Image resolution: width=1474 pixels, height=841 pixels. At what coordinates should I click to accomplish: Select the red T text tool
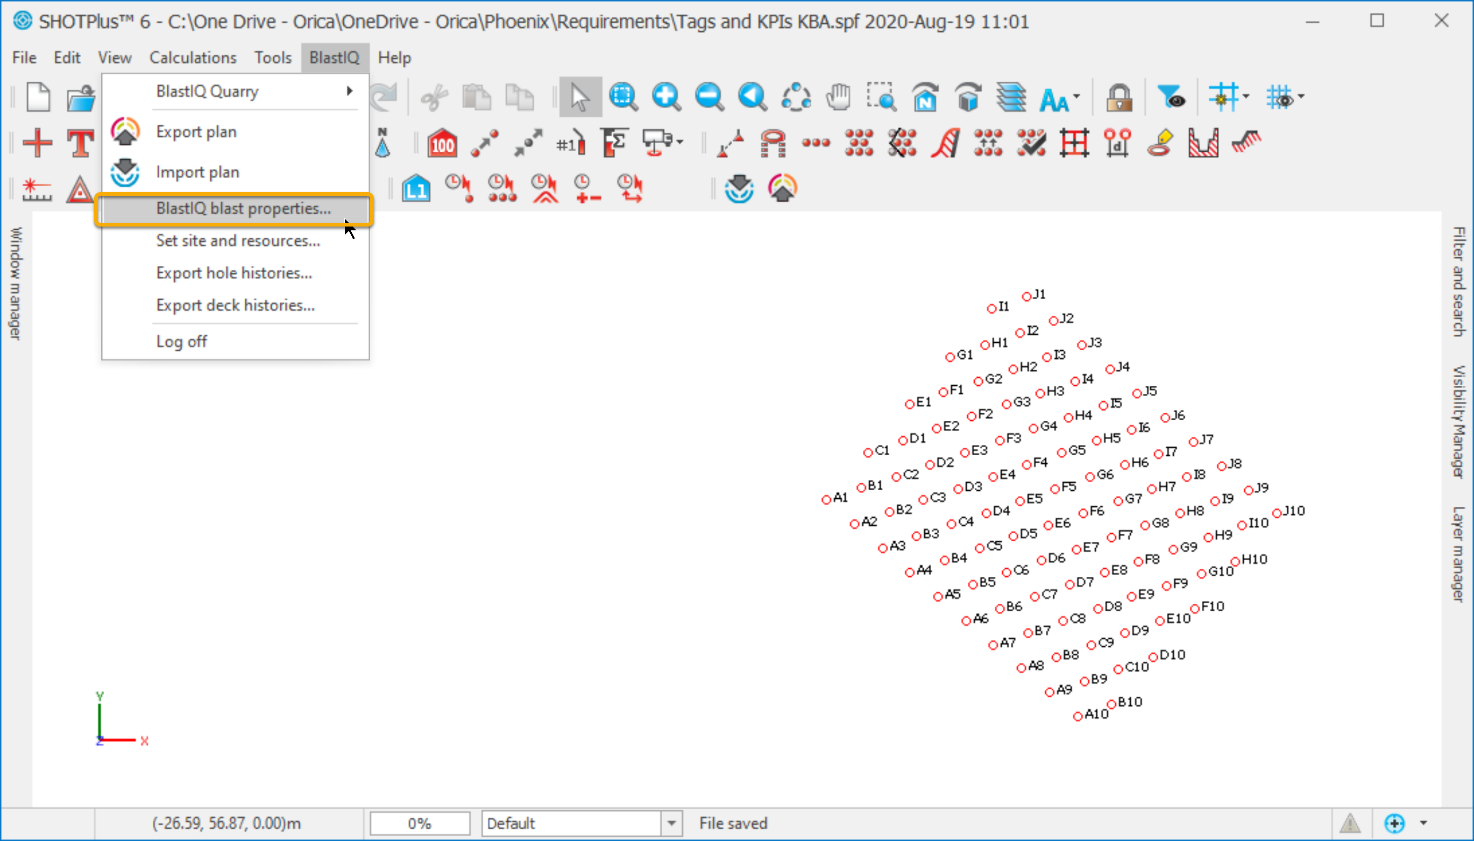[80, 142]
